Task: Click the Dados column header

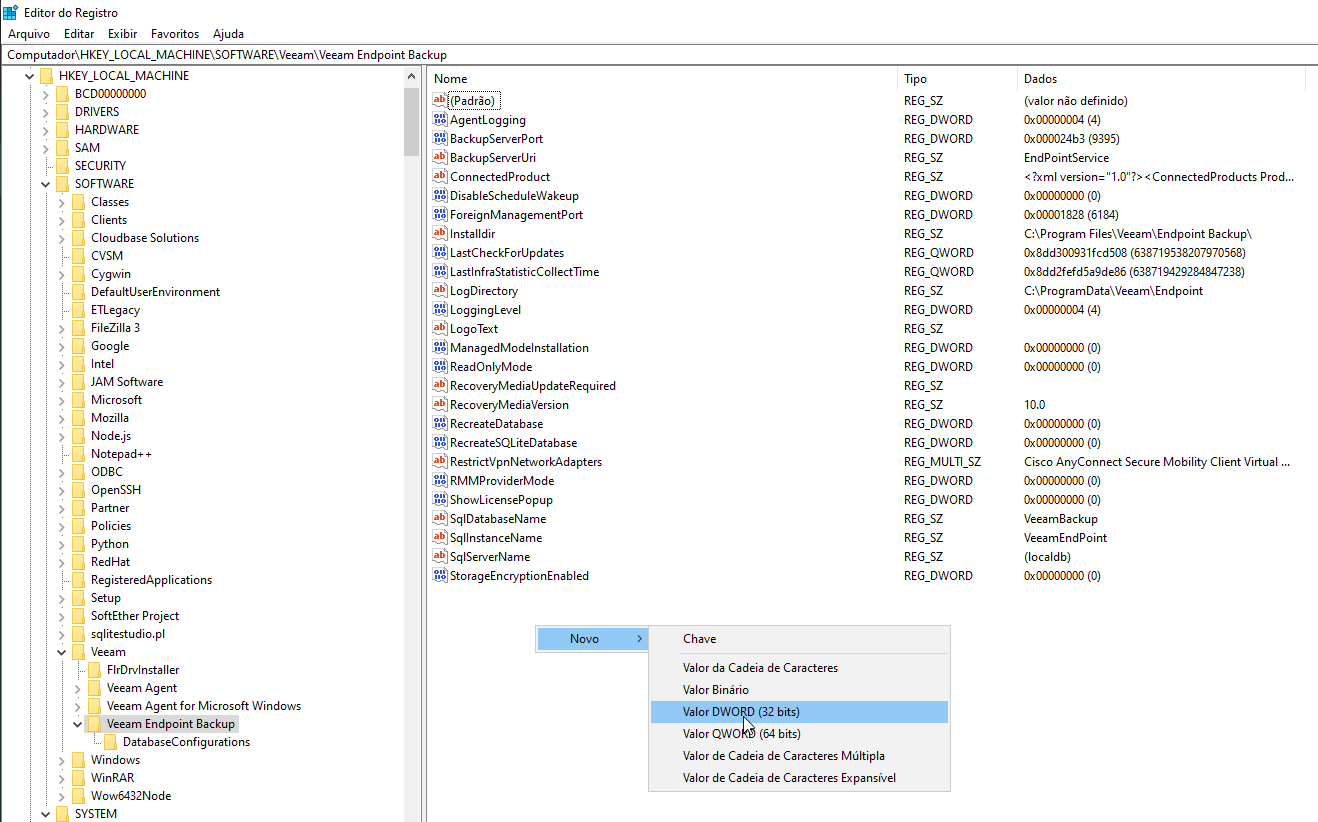Action: [x=1161, y=79]
